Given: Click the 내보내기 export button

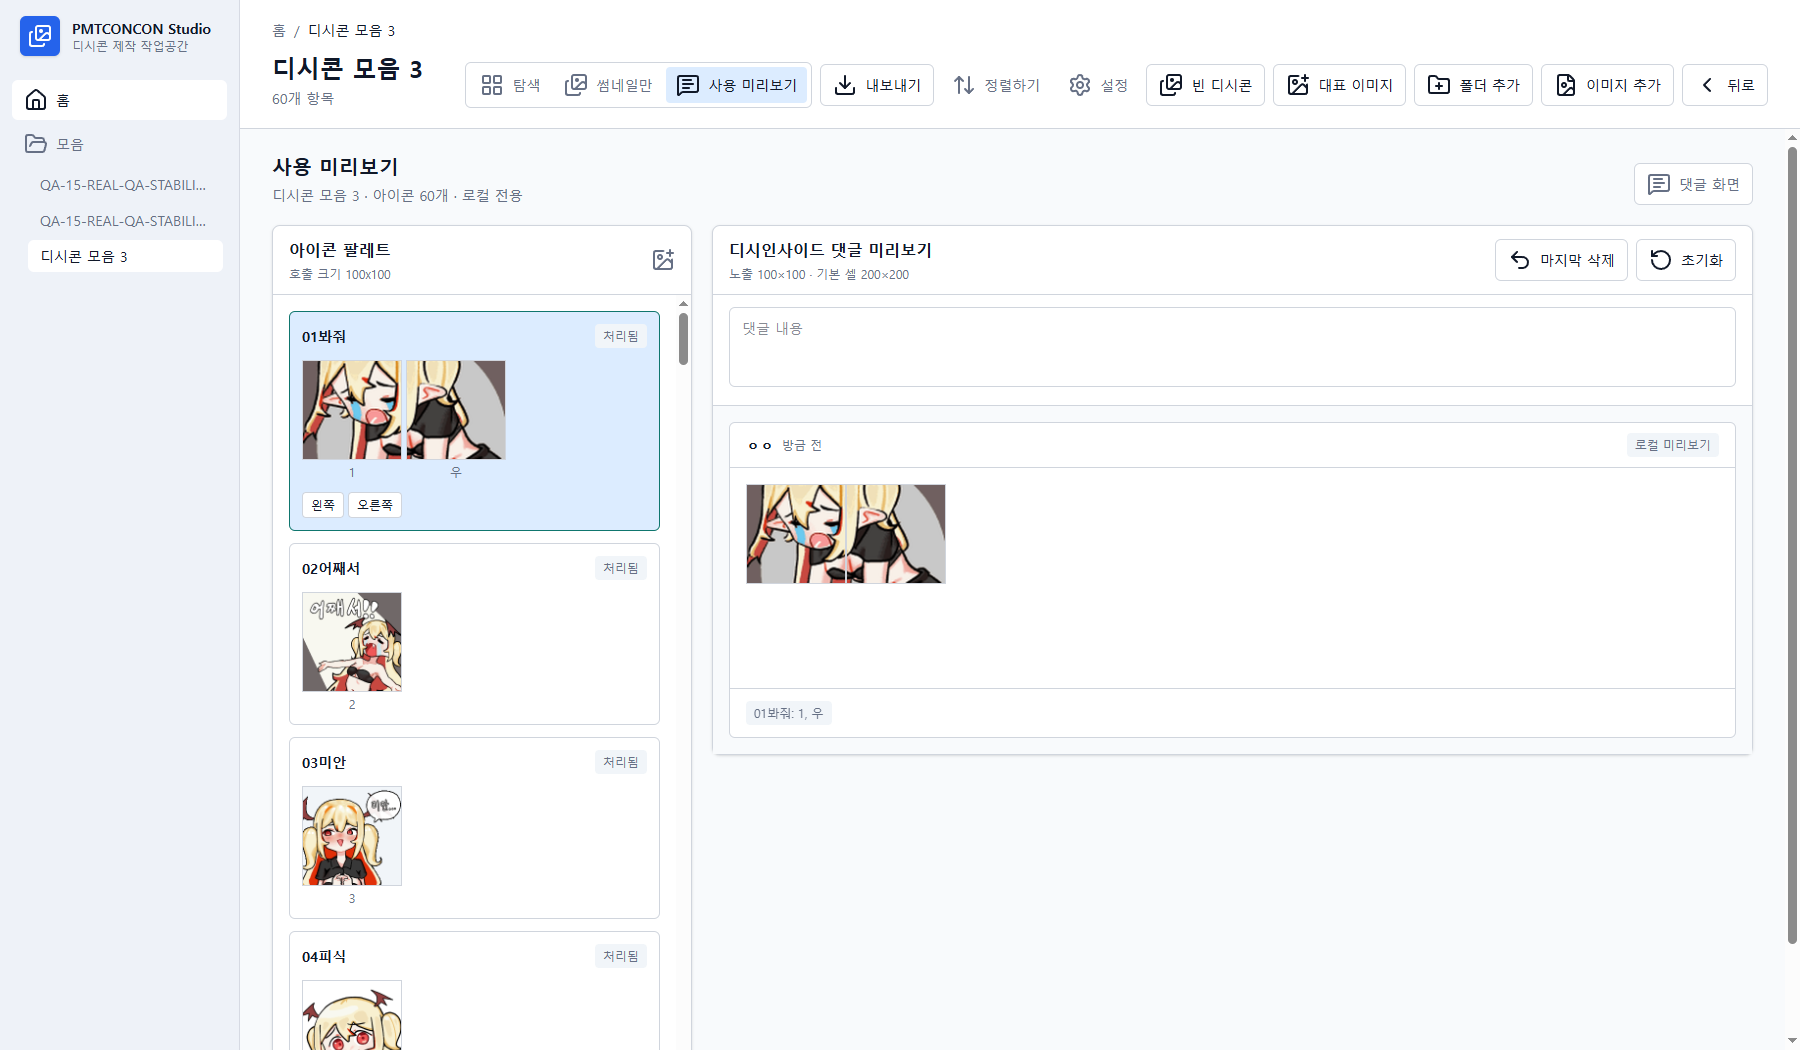Looking at the screenshot, I should pos(877,85).
